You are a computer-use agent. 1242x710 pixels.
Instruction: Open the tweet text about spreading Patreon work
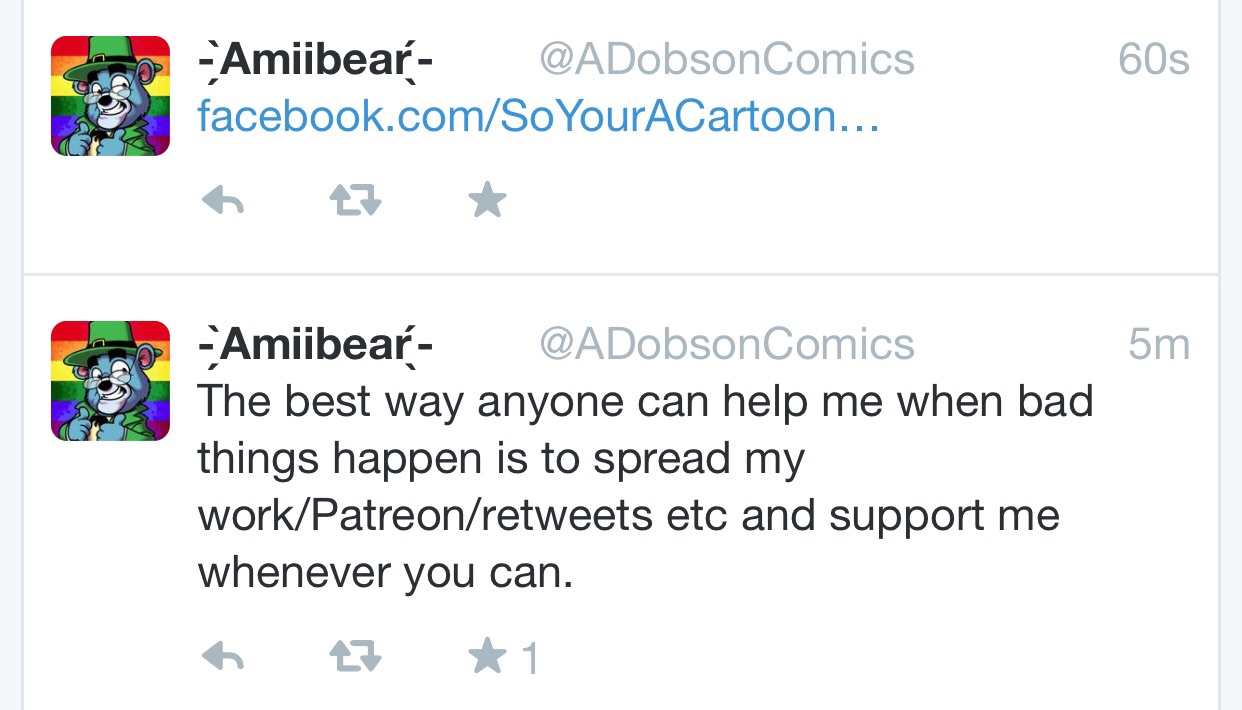(x=645, y=487)
